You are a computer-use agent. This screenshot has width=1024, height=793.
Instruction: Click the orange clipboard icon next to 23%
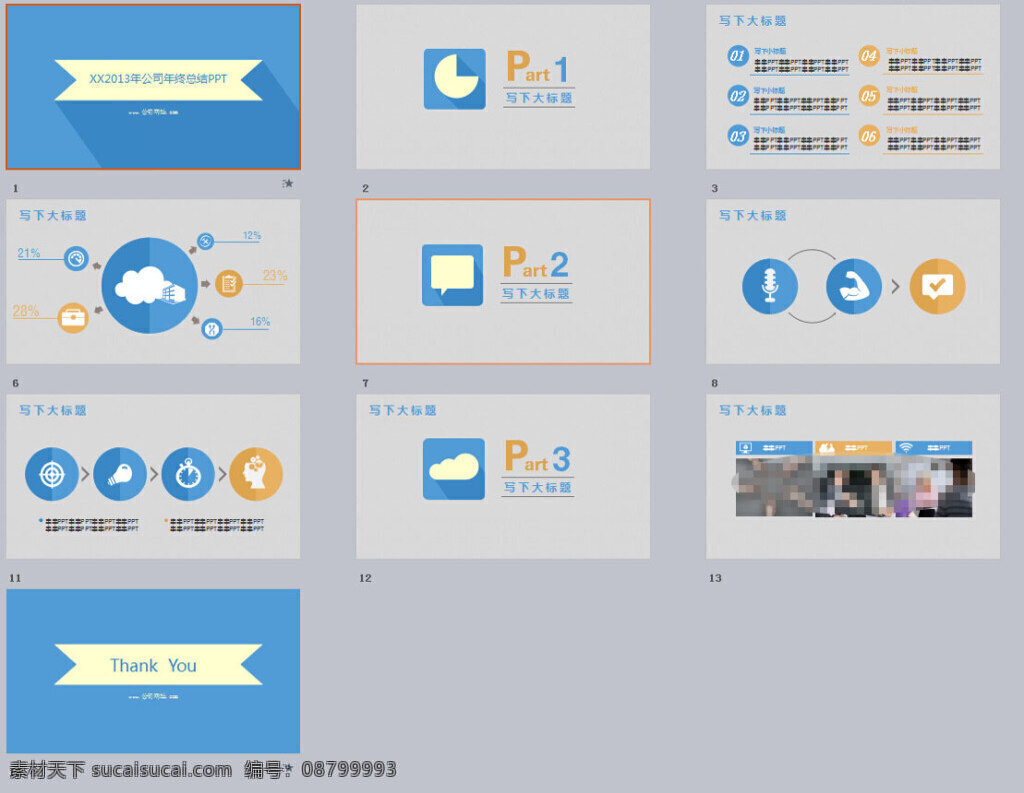[x=229, y=283]
